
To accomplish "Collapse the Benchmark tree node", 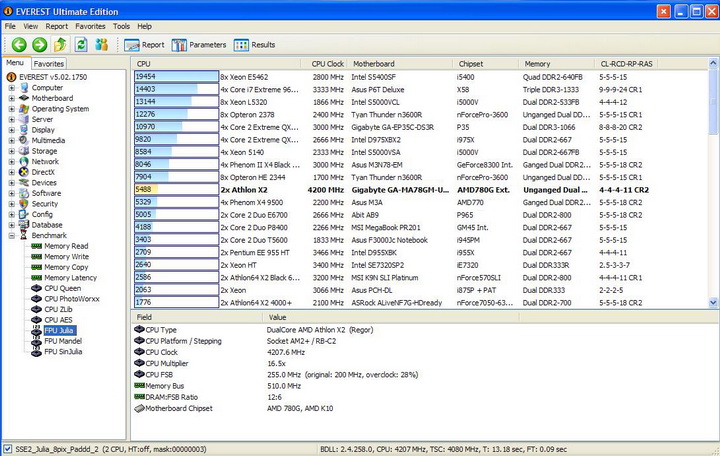I will (11, 236).
